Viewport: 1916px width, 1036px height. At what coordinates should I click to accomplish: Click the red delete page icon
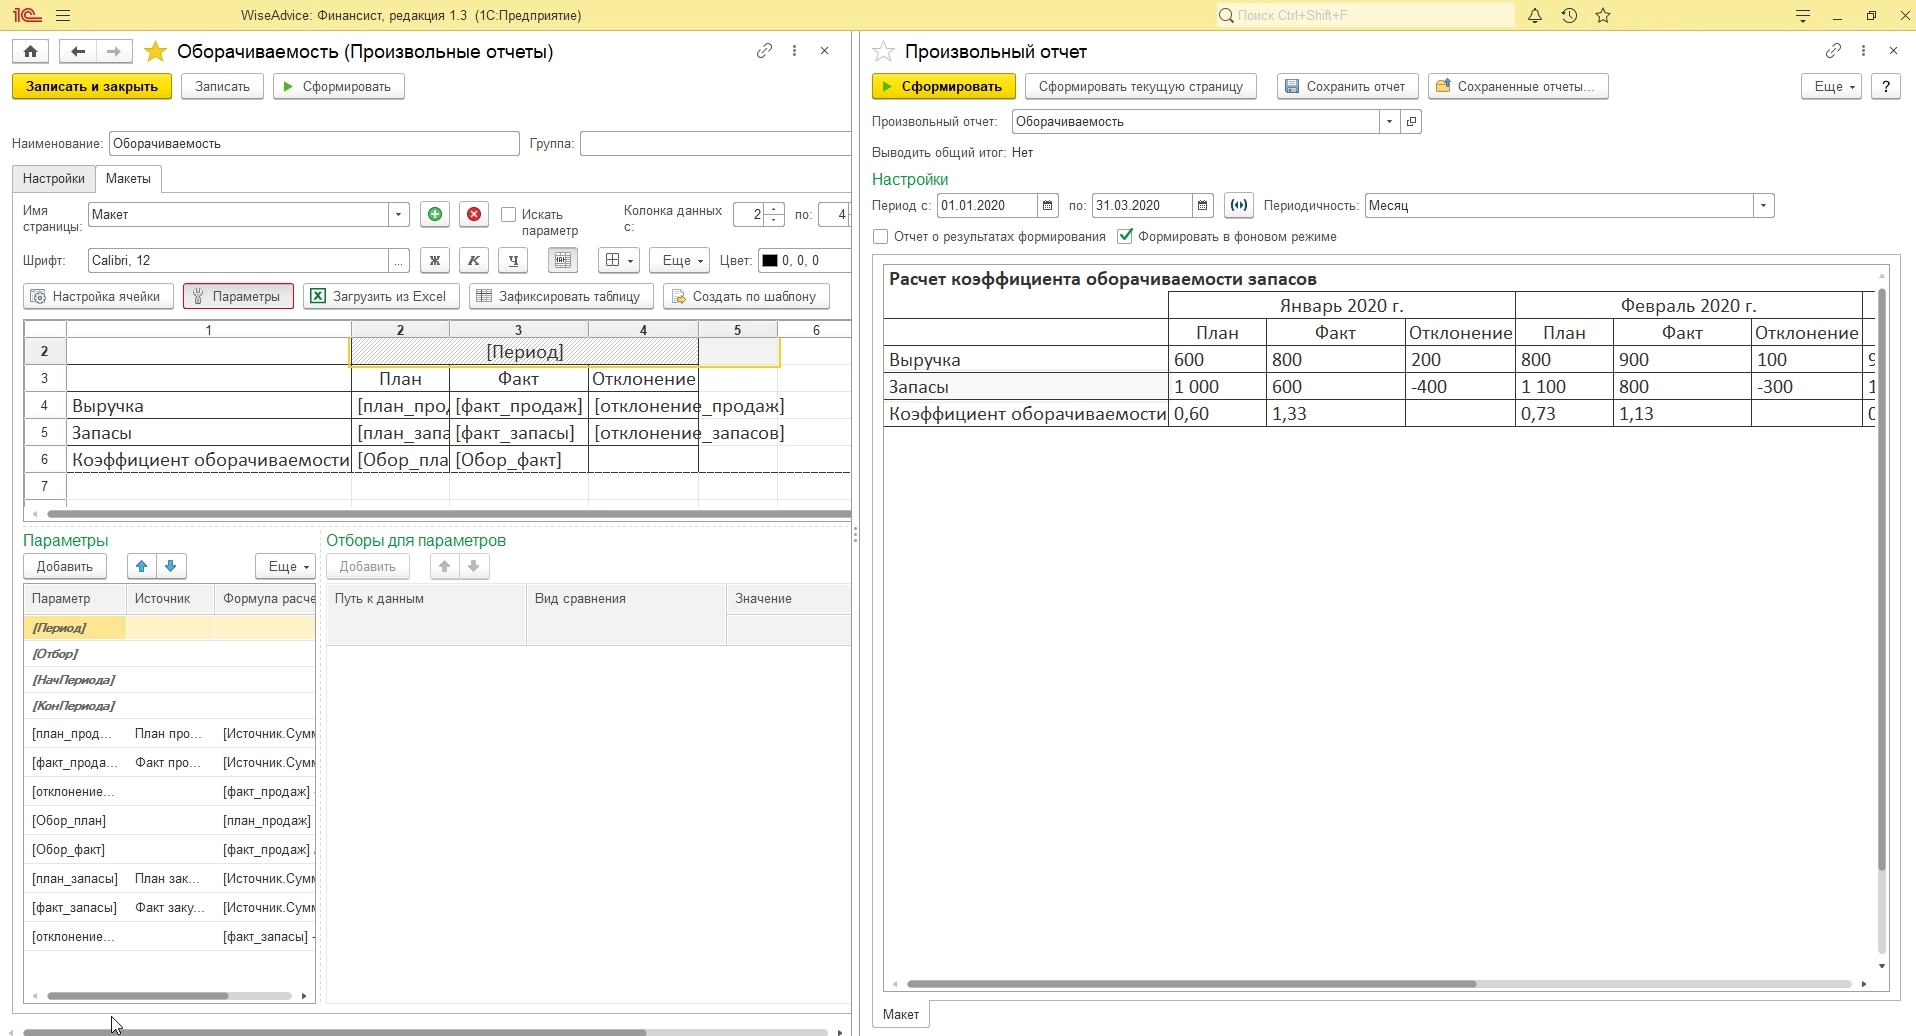tap(474, 215)
